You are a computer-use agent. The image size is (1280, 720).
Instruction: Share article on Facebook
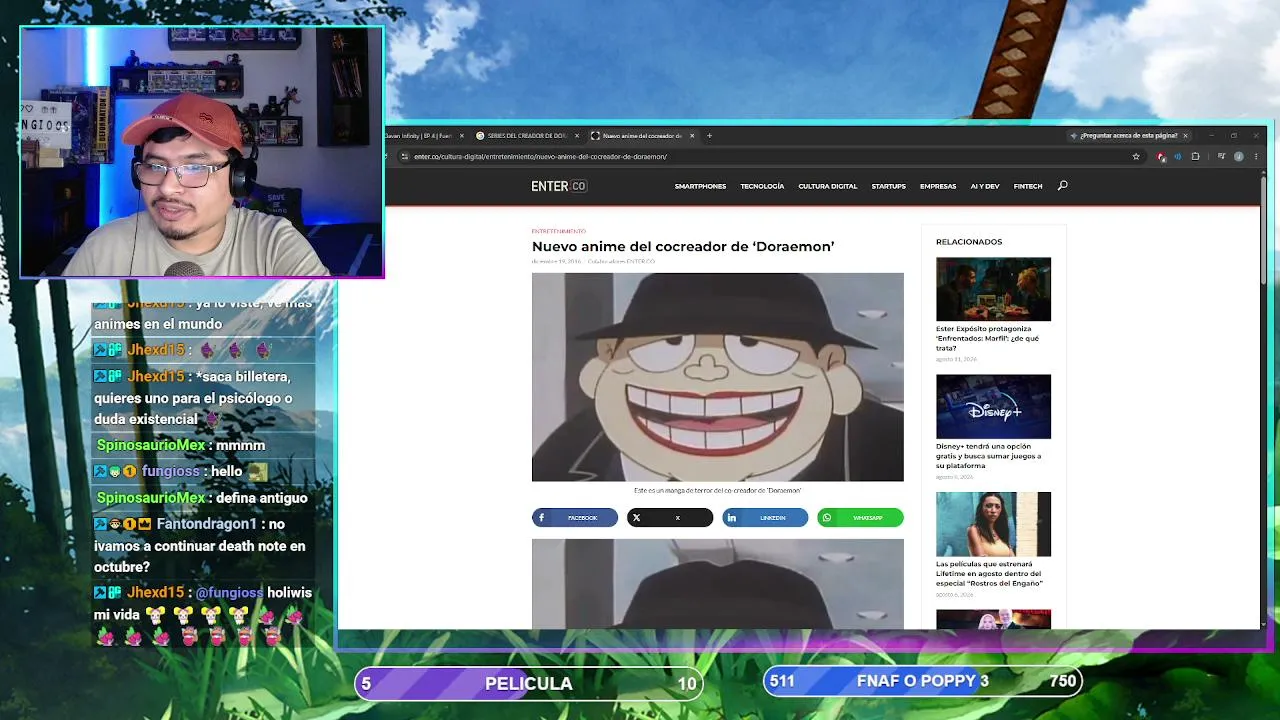pos(575,518)
